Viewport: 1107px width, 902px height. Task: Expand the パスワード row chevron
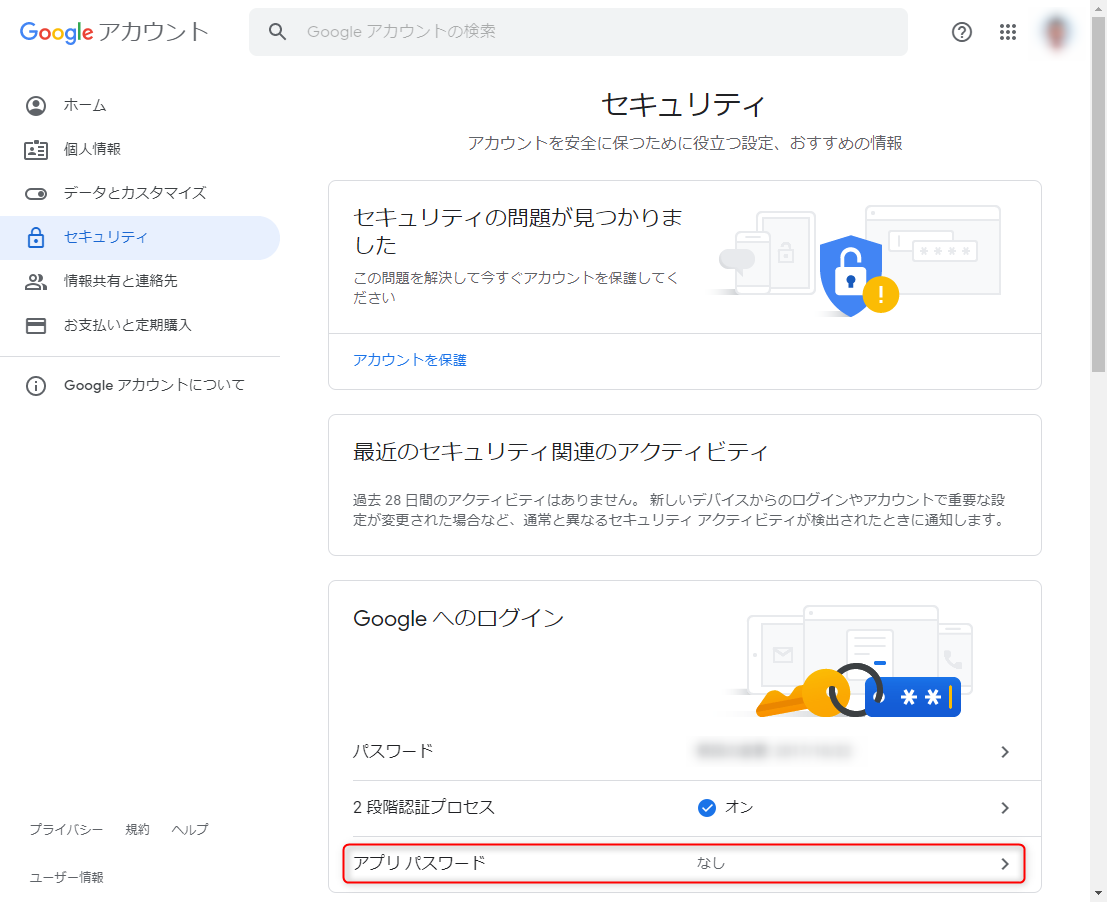pos(1005,752)
